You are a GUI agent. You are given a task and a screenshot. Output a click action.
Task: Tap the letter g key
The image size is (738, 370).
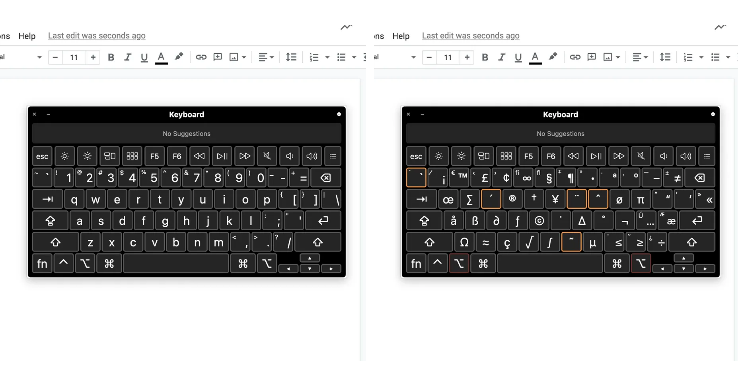point(165,220)
